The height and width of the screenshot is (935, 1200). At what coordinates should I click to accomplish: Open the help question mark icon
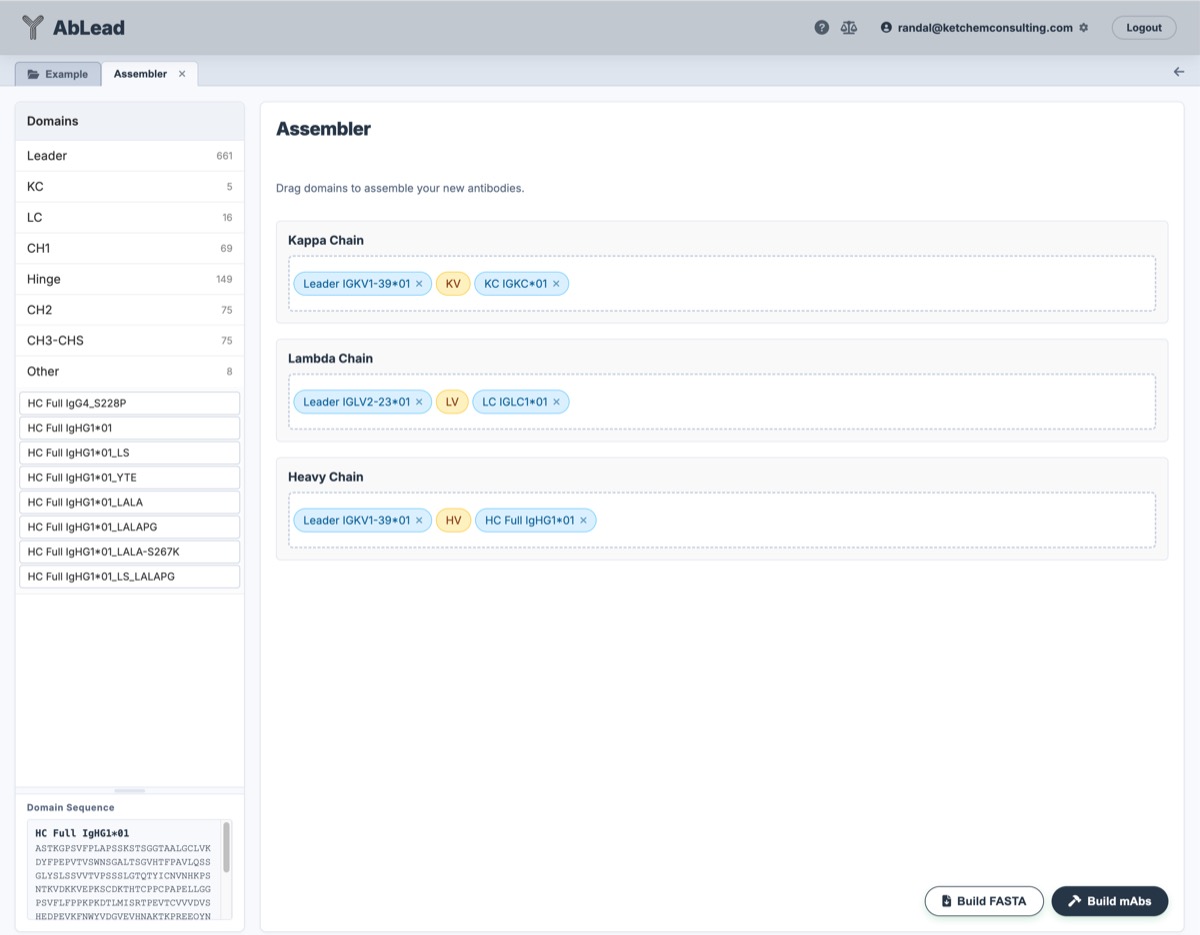tap(821, 28)
